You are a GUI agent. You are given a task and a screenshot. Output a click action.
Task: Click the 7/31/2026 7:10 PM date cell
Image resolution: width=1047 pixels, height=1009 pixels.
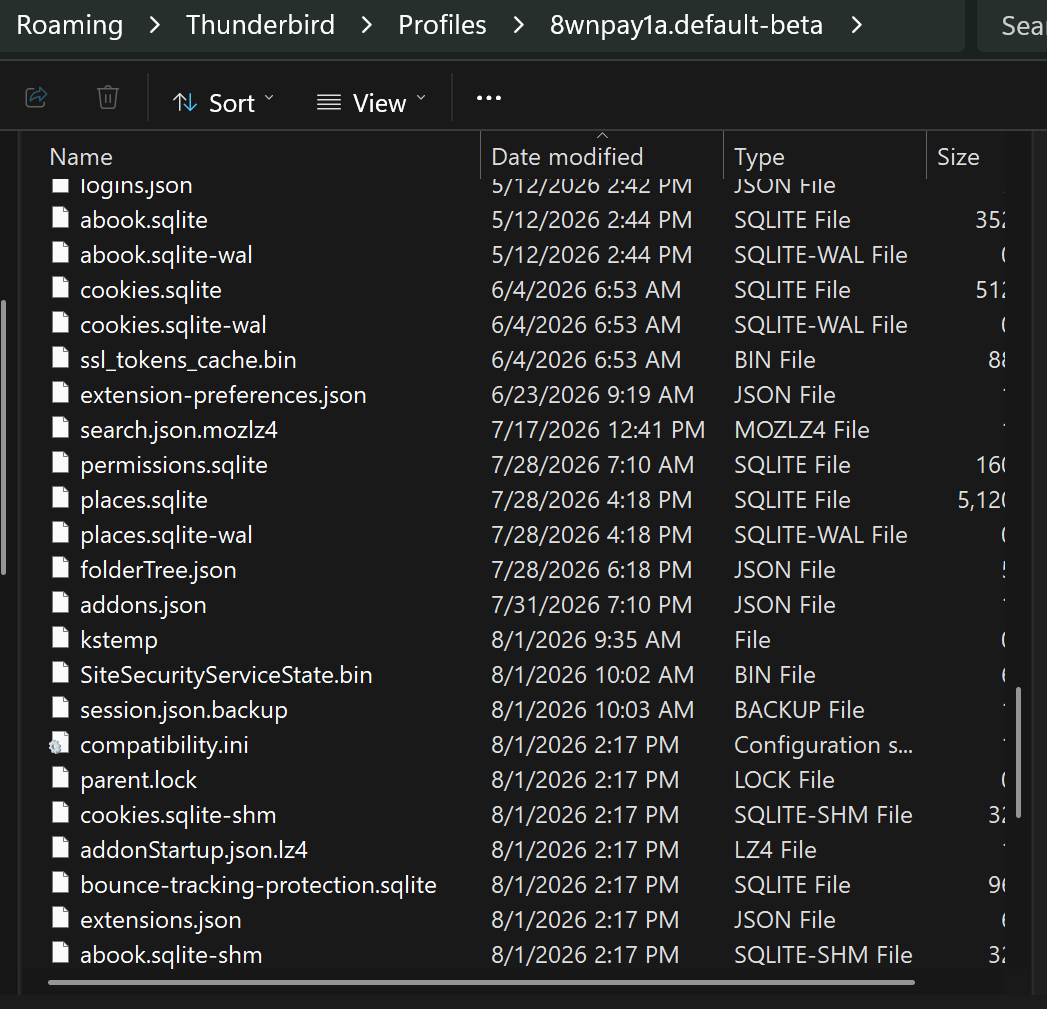592,605
